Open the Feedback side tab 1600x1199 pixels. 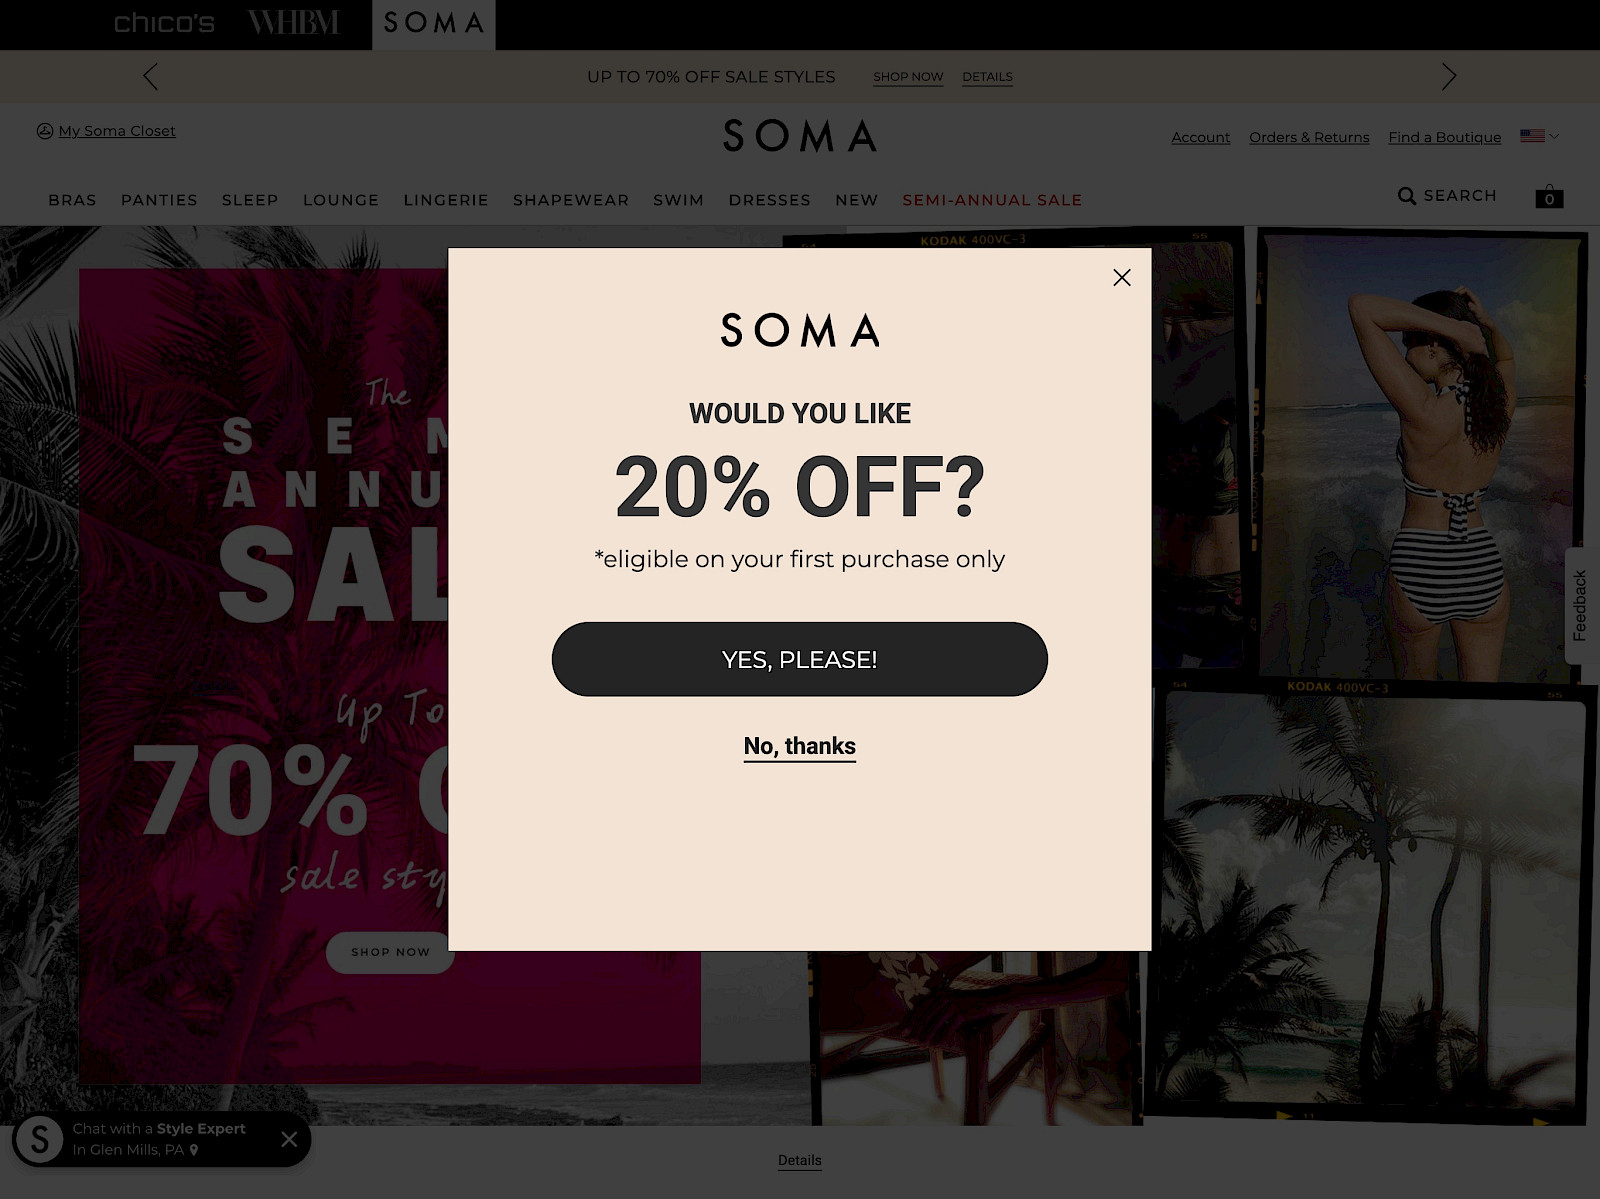click(1580, 605)
